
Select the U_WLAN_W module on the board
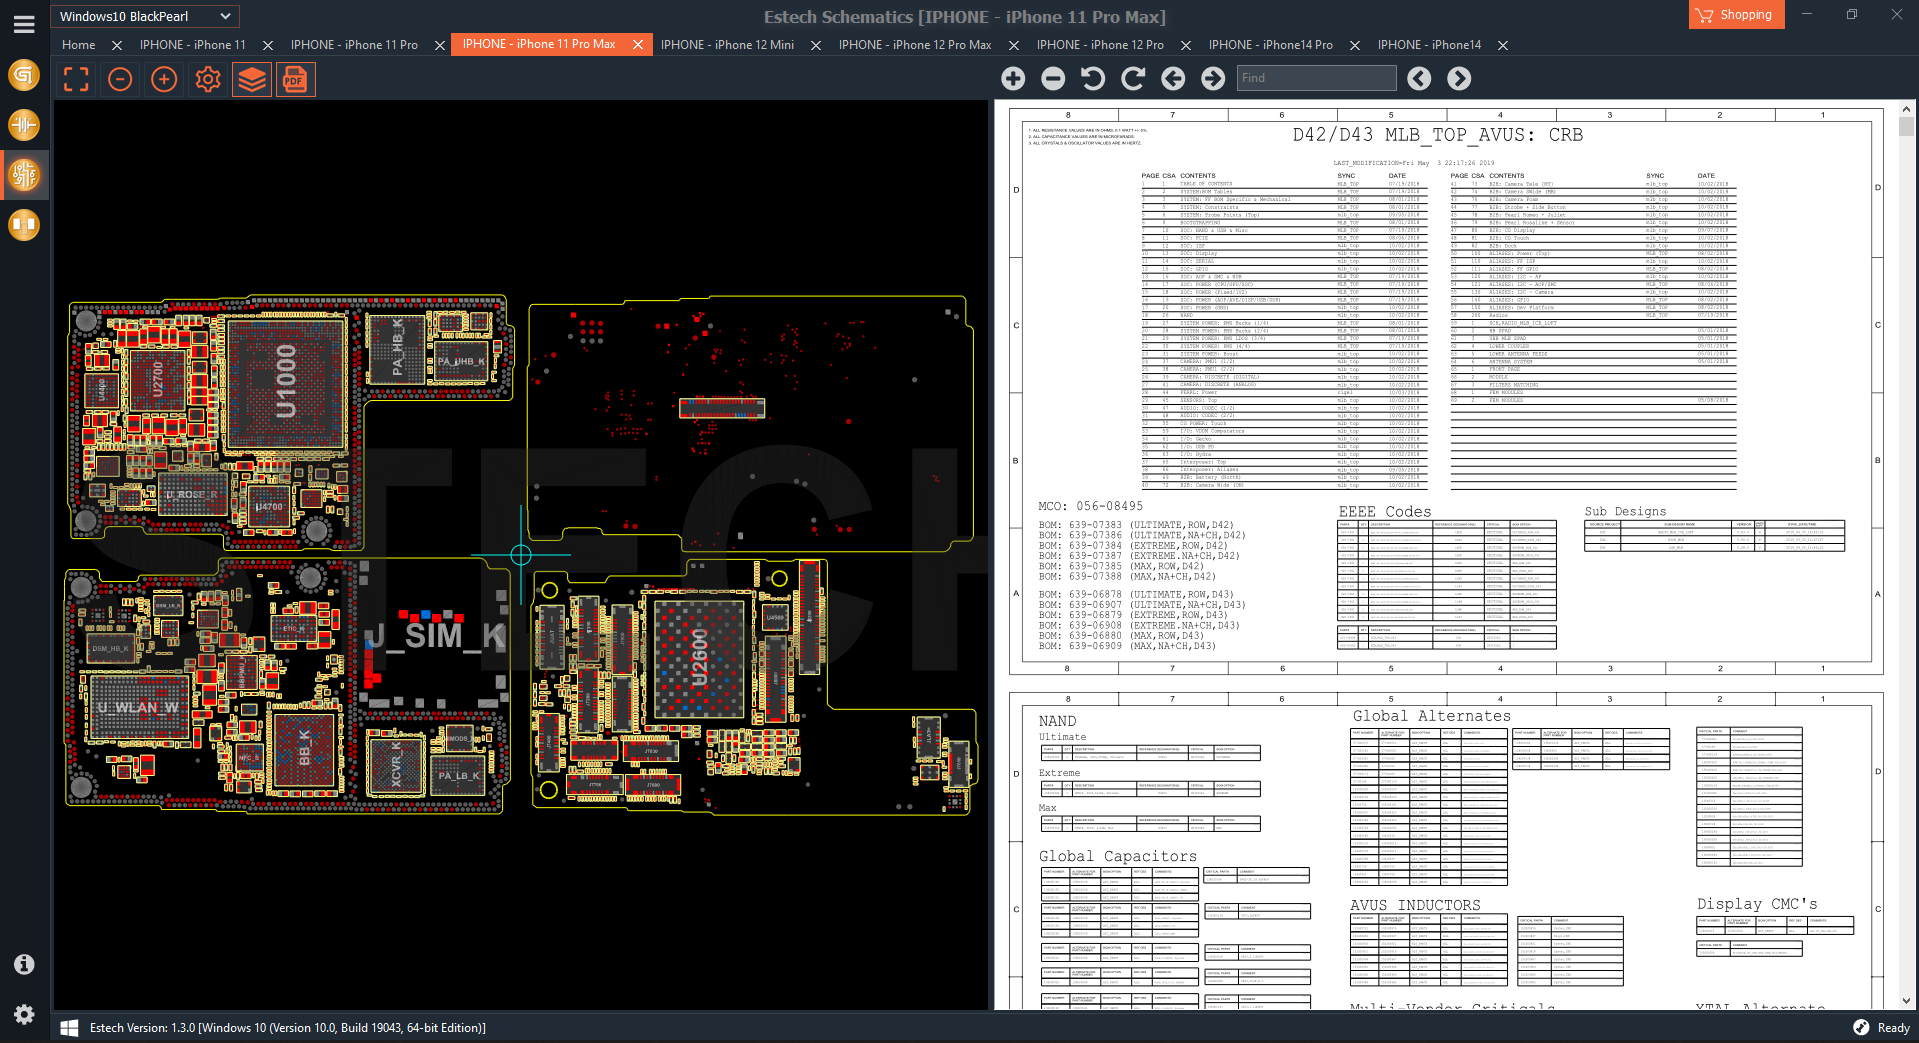(x=139, y=707)
